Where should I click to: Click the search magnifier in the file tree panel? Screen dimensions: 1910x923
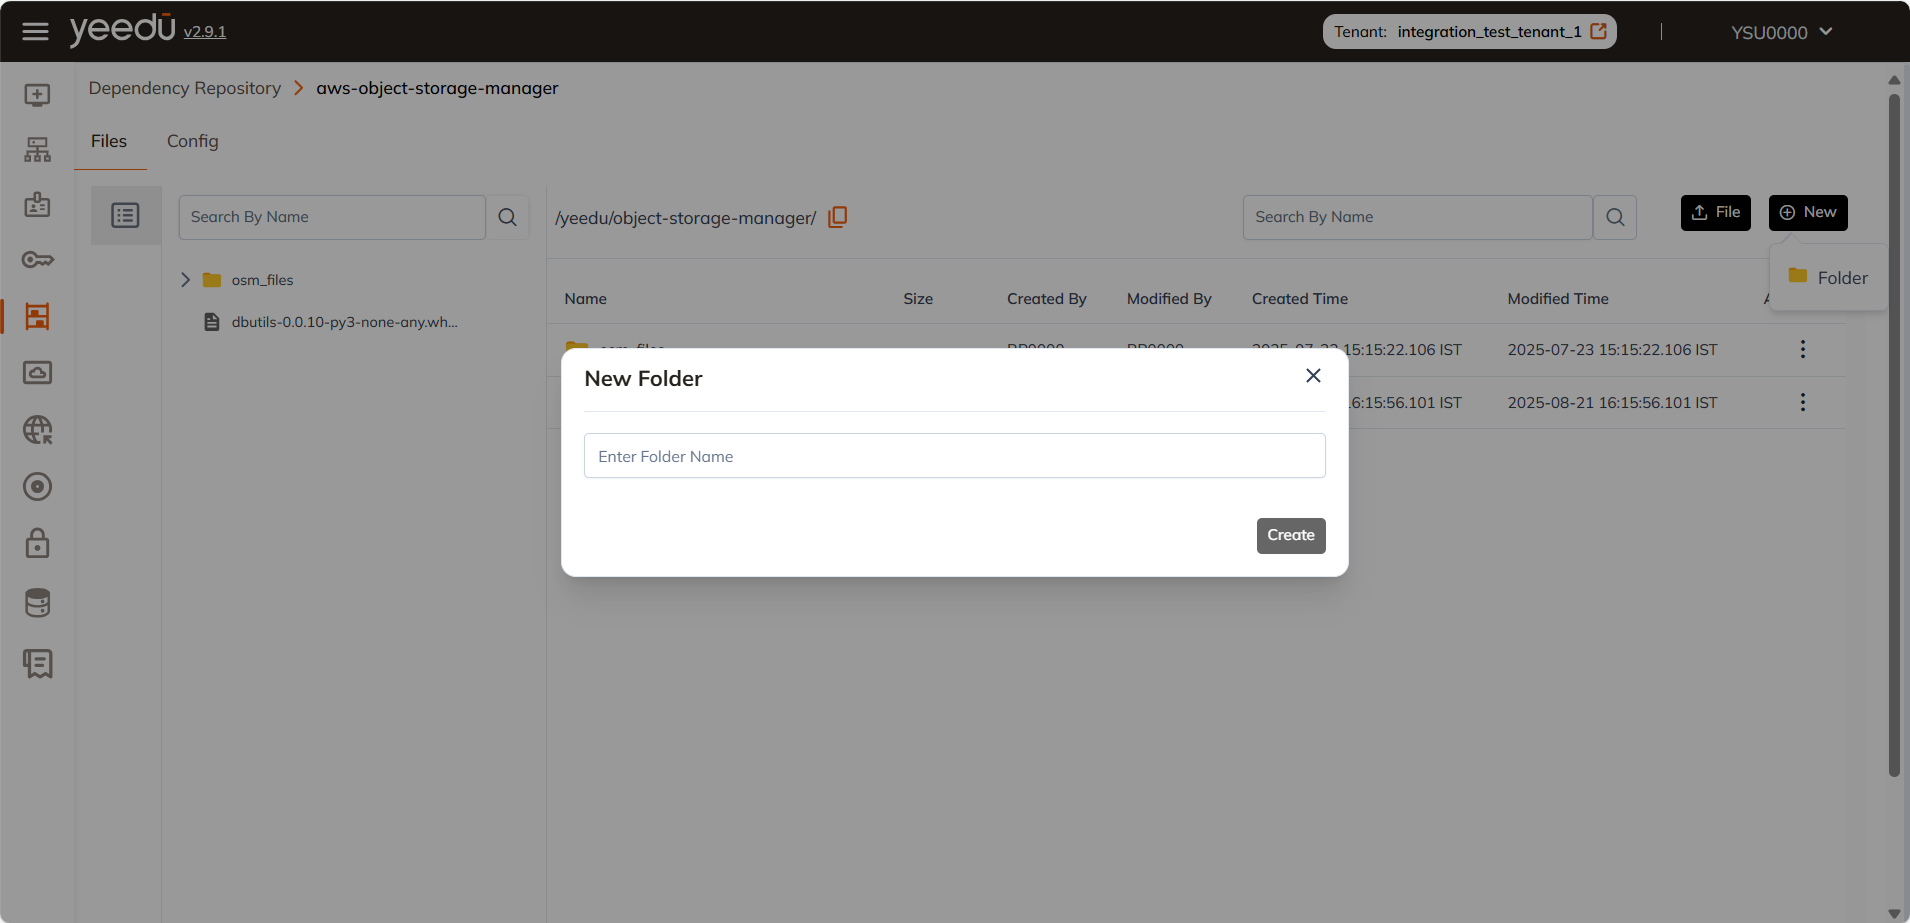(507, 216)
